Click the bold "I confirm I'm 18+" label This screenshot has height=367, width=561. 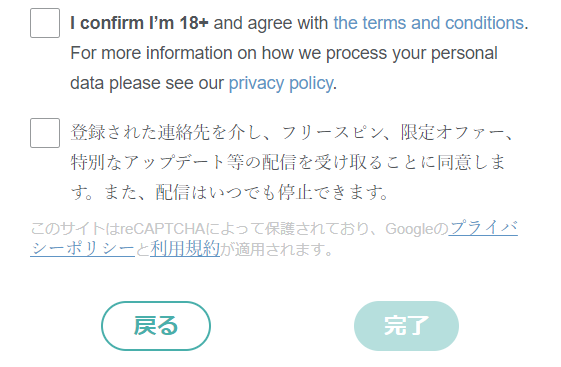click(139, 23)
